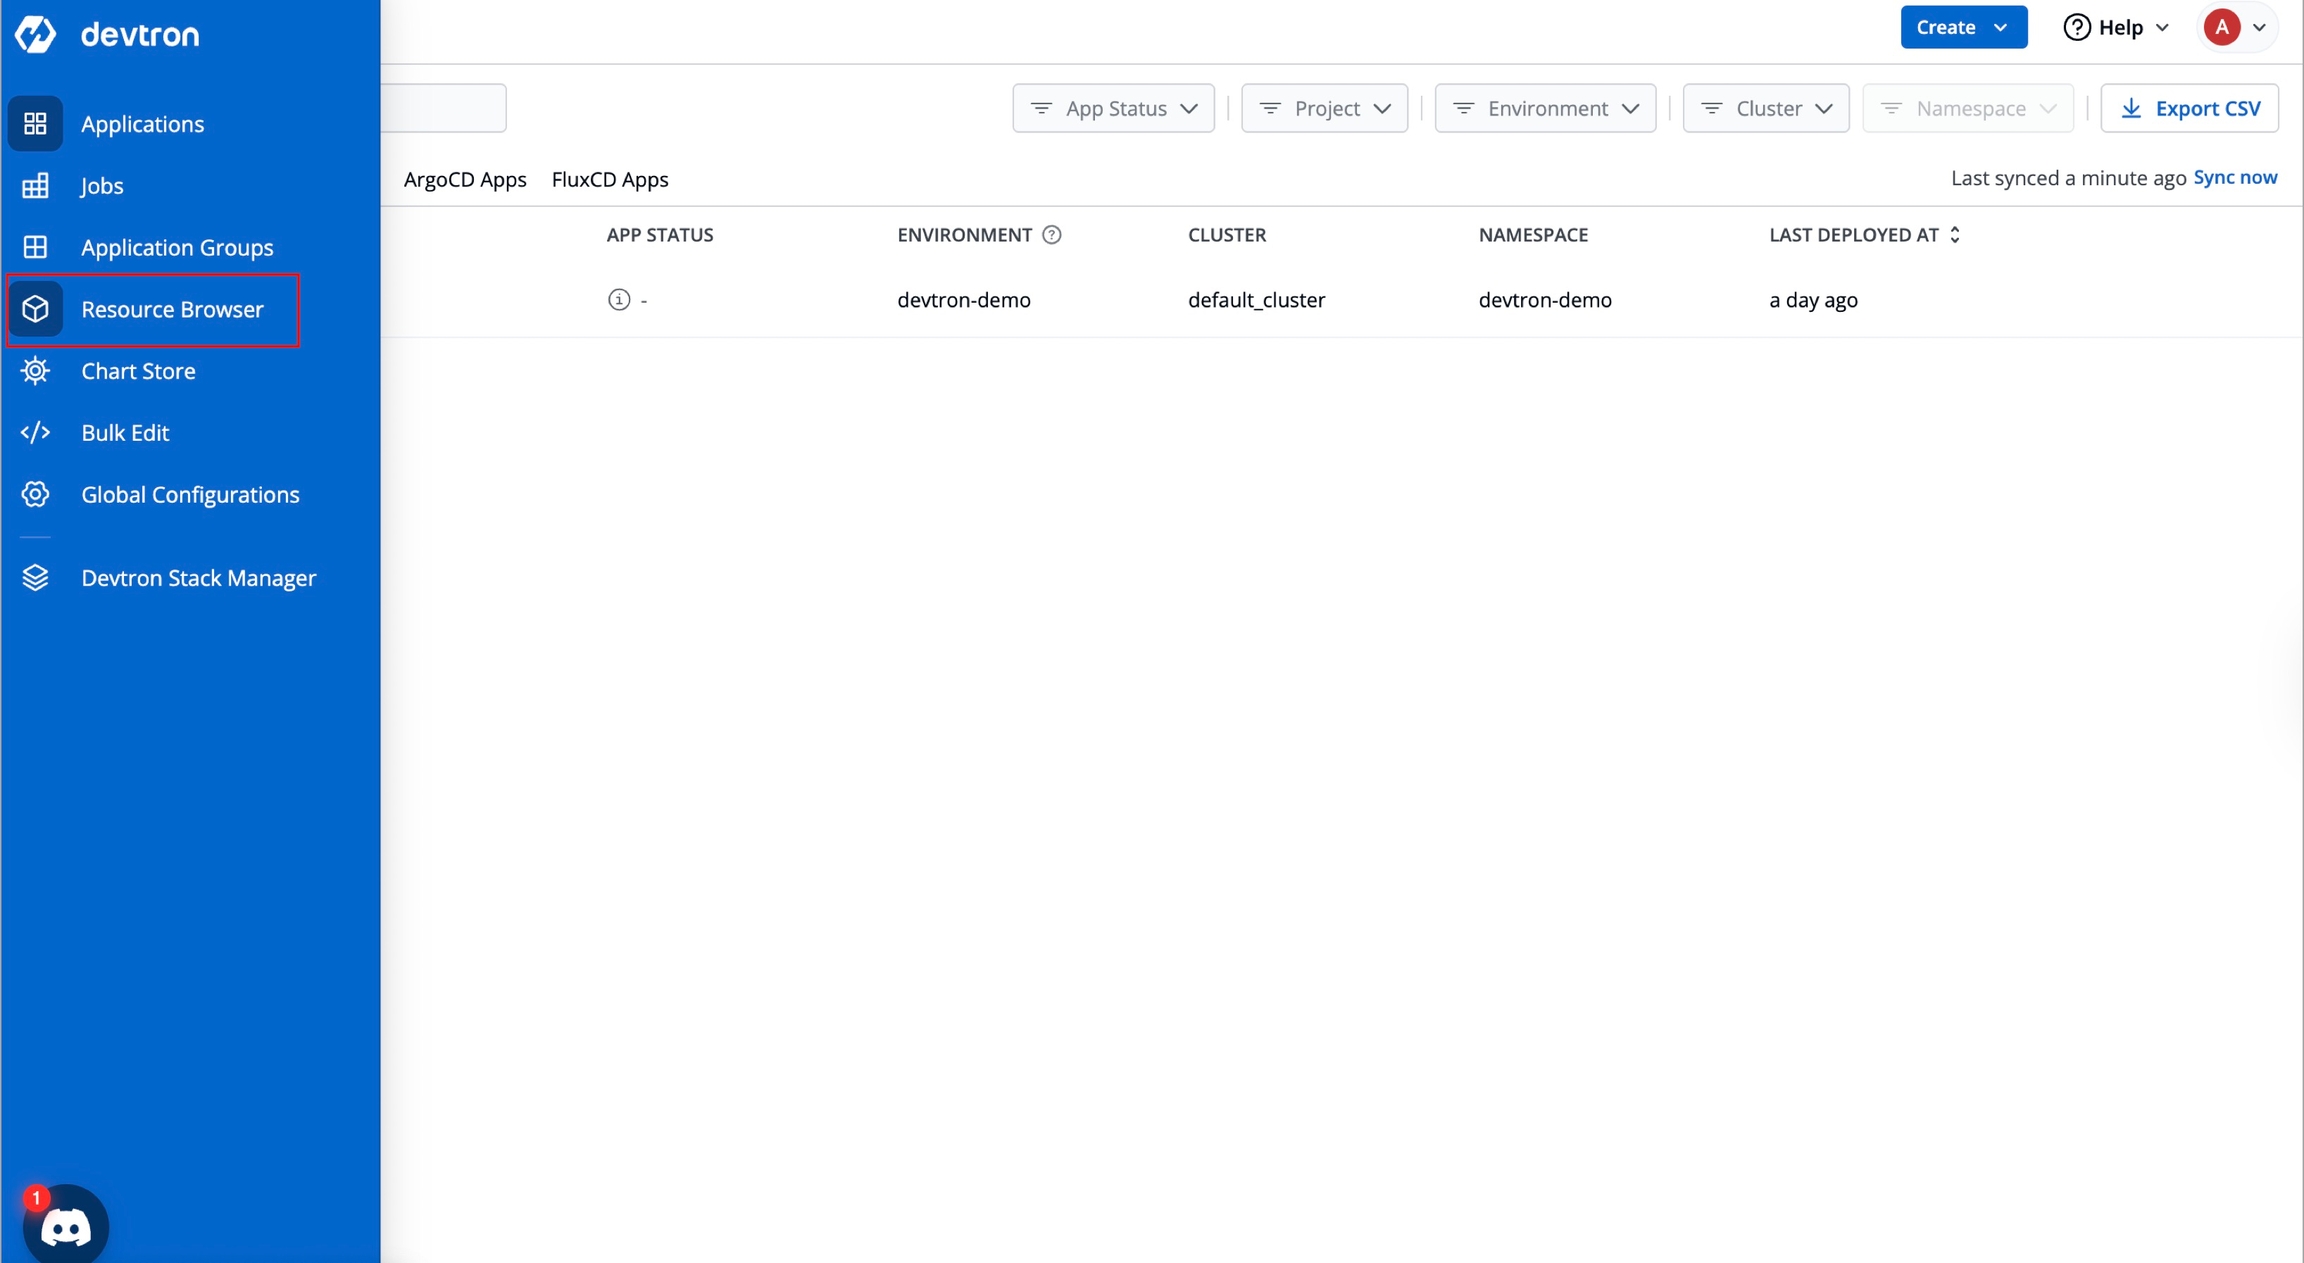
Task: Open Application Groups icon
Action: pyautogui.click(x=36, y=247)
